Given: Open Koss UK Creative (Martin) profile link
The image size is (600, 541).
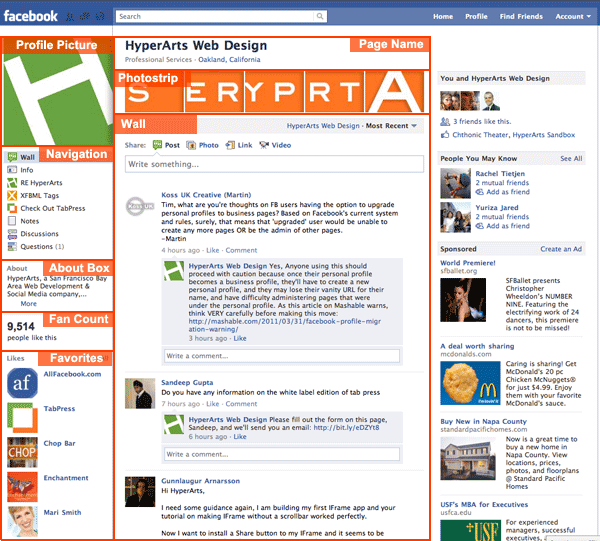Looking at the screenshot, I should (206, 195).
